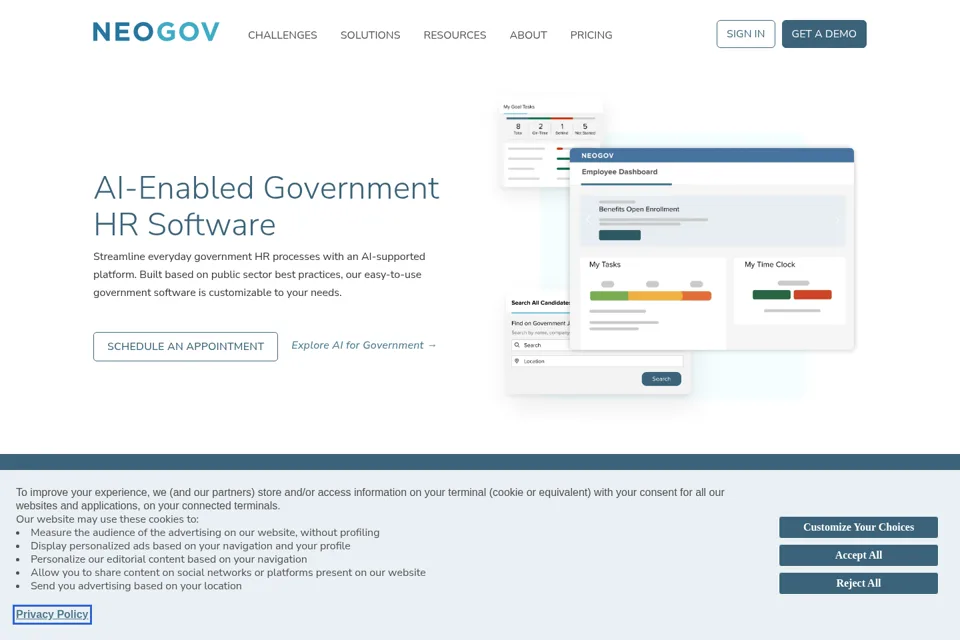The image size is (960, 640).
Task: Open the Challenges menu
Action: point(282,35)
